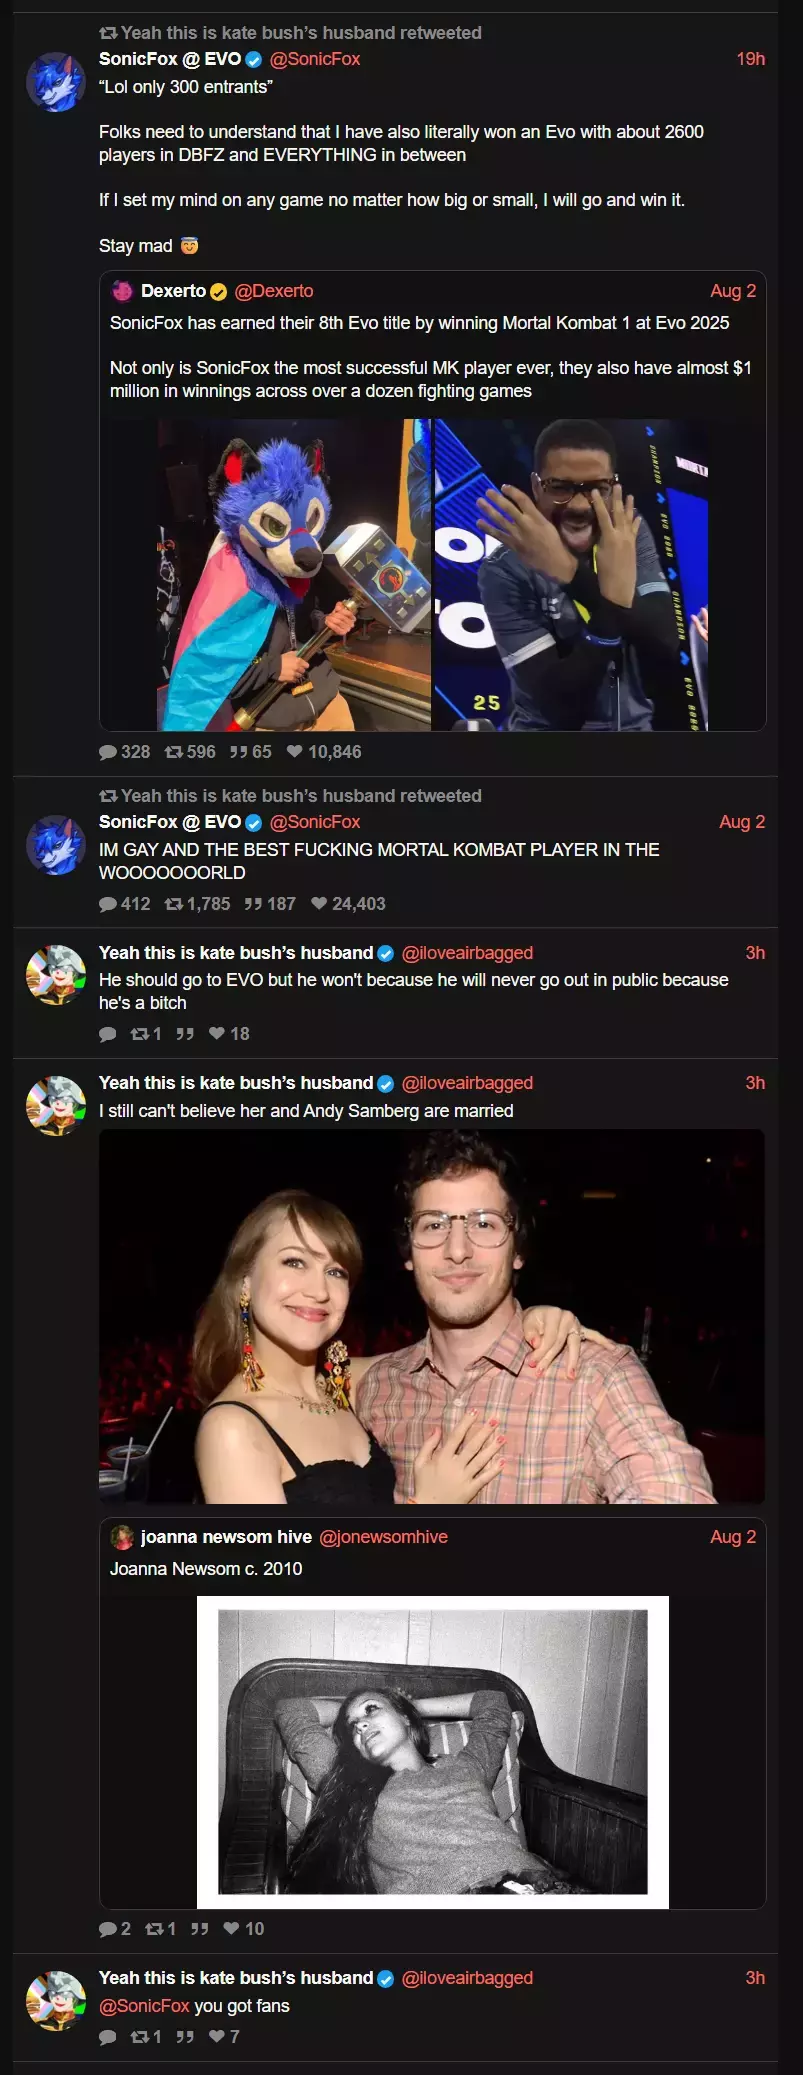Open the @iloveairbagged handle on the EVO tweet
This screenshot has height=2075, width=803.
[x=467, y=953]
